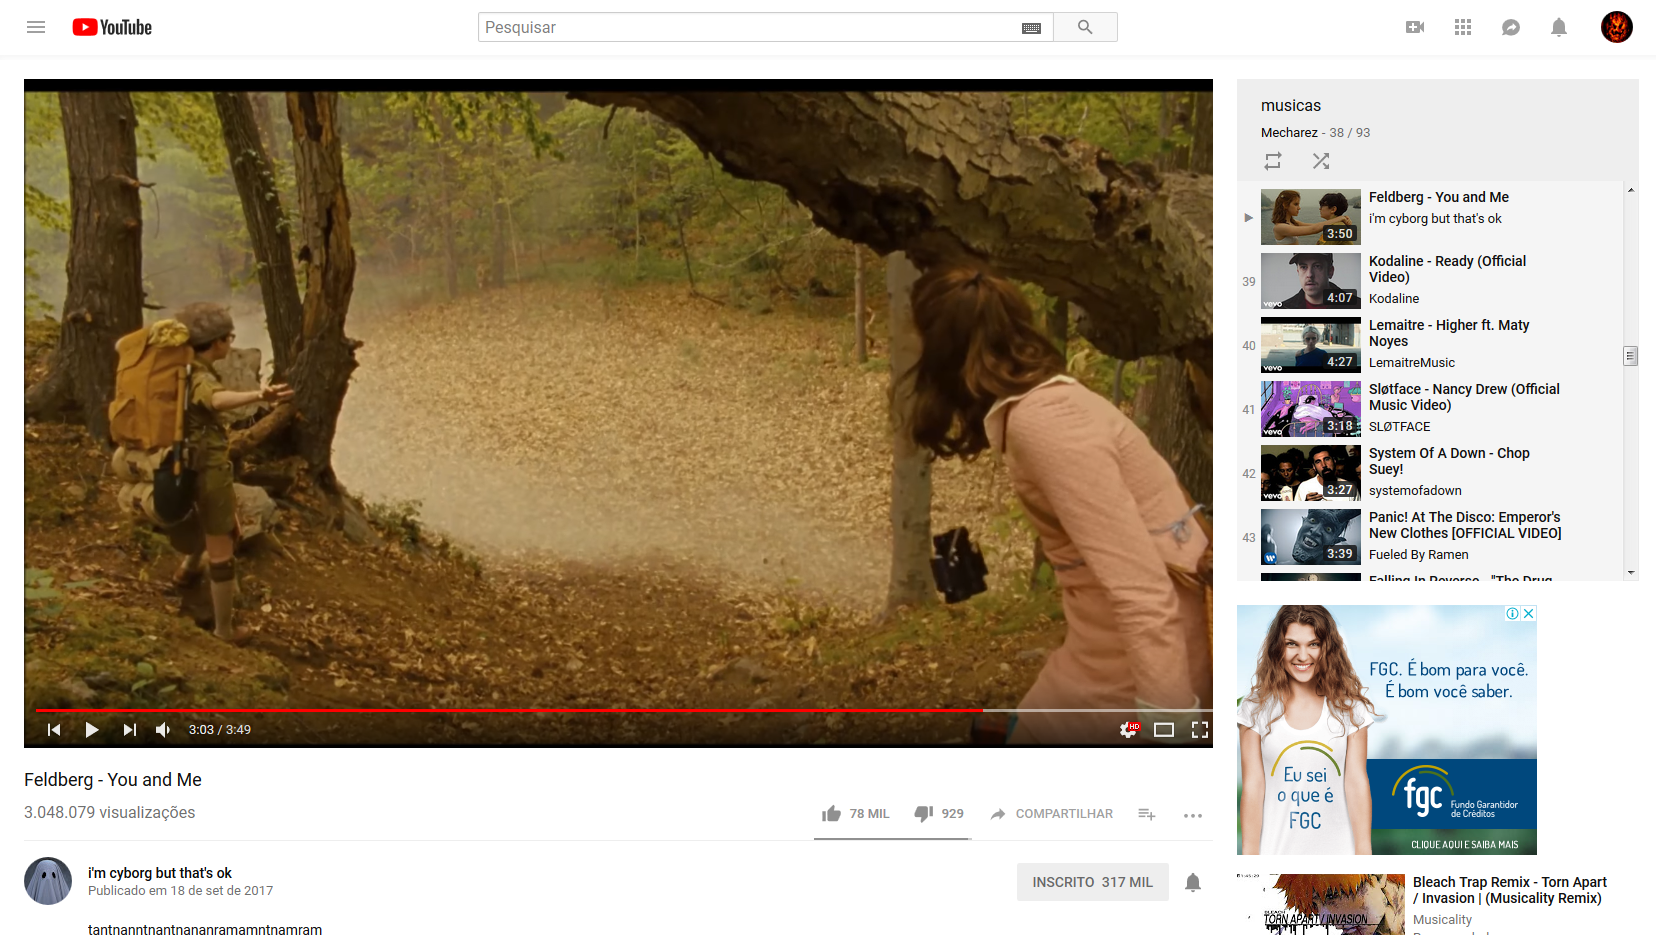Click Feldberg You and Me playlist thumbnail
This screenshot has height=935, width=1656.
pos(1311,217)
